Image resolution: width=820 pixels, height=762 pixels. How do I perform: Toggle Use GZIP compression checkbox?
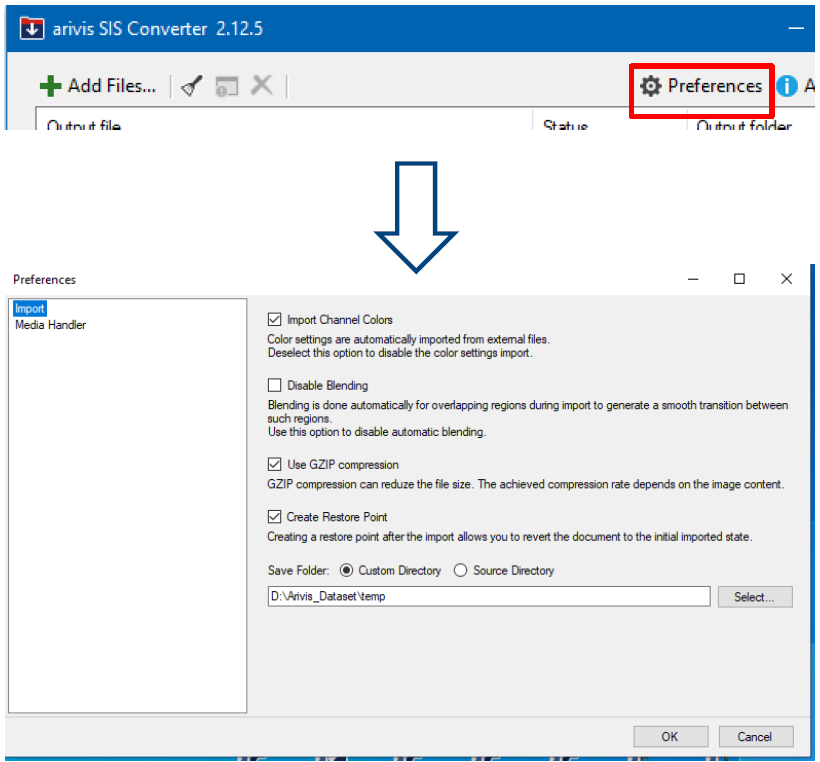tap(275, 465)
